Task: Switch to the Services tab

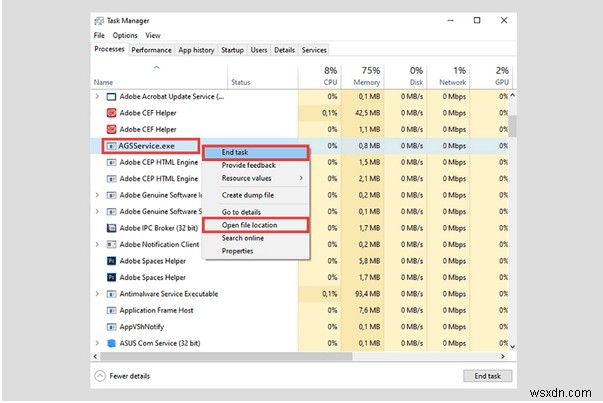Action: (x=314, y=50)
